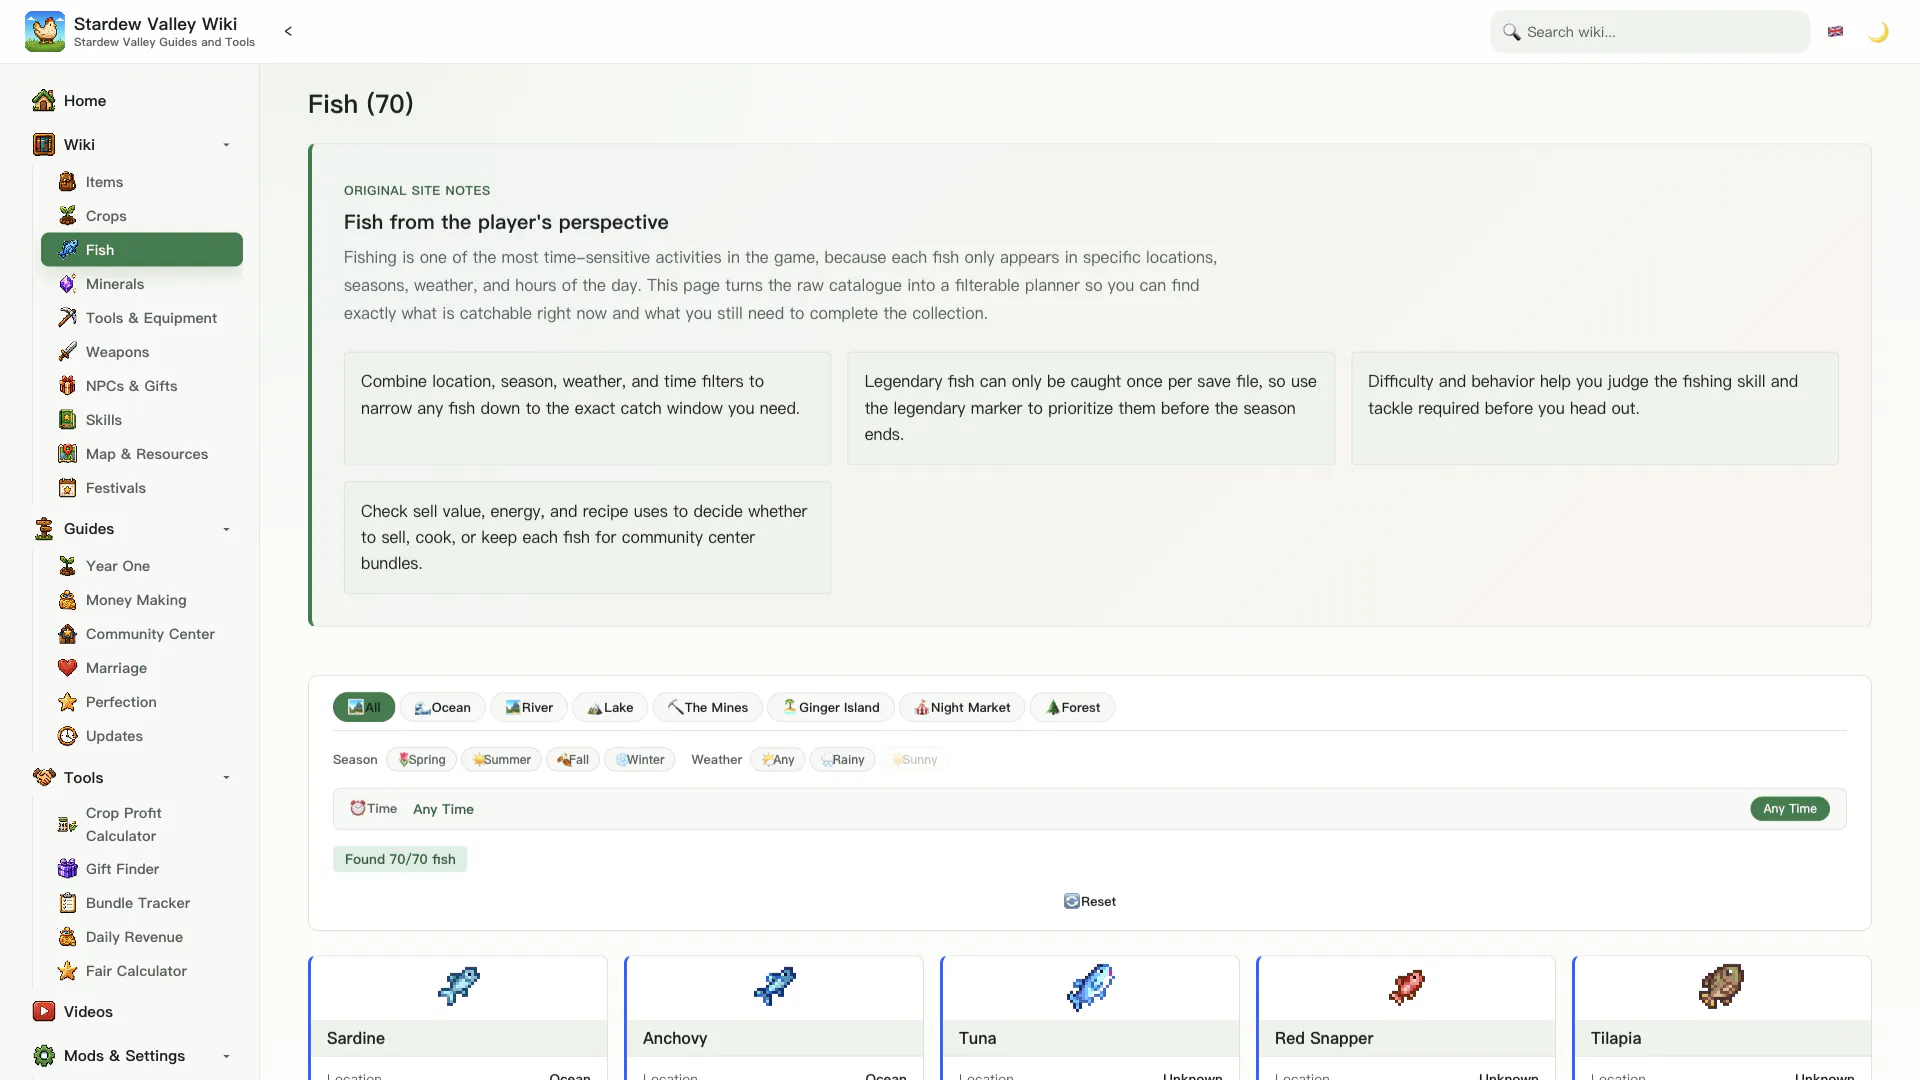Click the Money Making bag icon
Image resolution: width=1920 pixels, height=1080 pixels.
pyautogui.click(x=67, y=600)
